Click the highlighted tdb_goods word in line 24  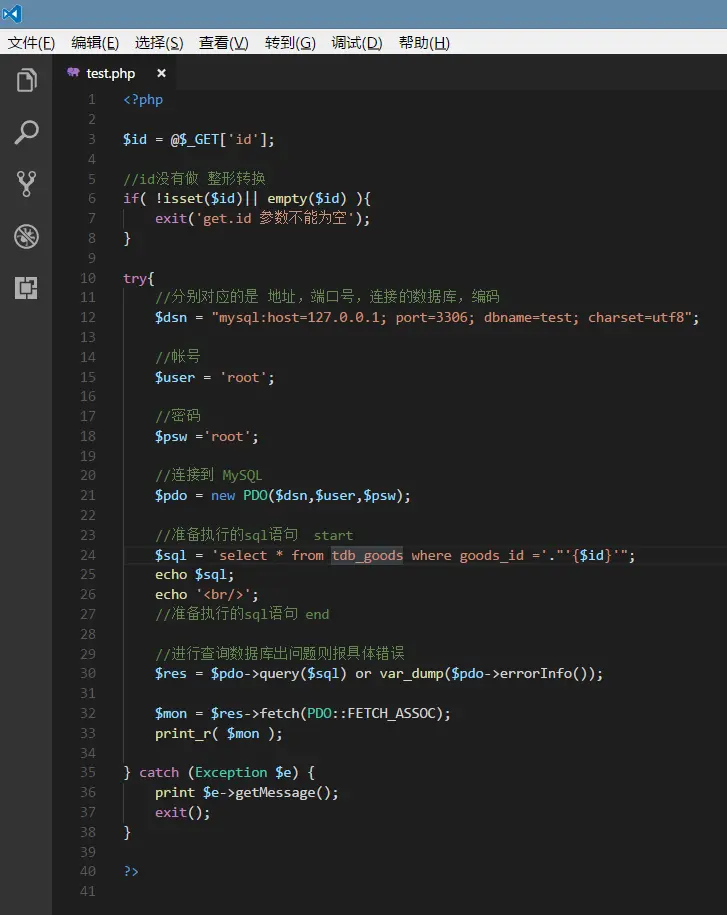pyautogui.click(x=367, y=556)
